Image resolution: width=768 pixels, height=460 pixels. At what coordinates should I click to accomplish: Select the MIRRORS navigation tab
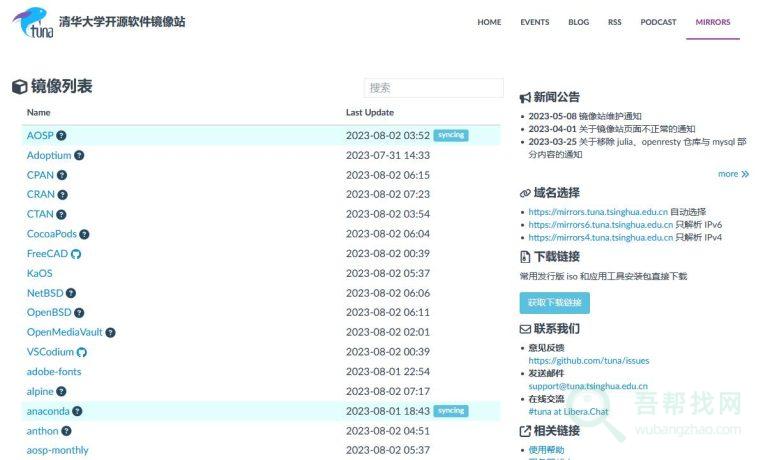coord(713,22)
